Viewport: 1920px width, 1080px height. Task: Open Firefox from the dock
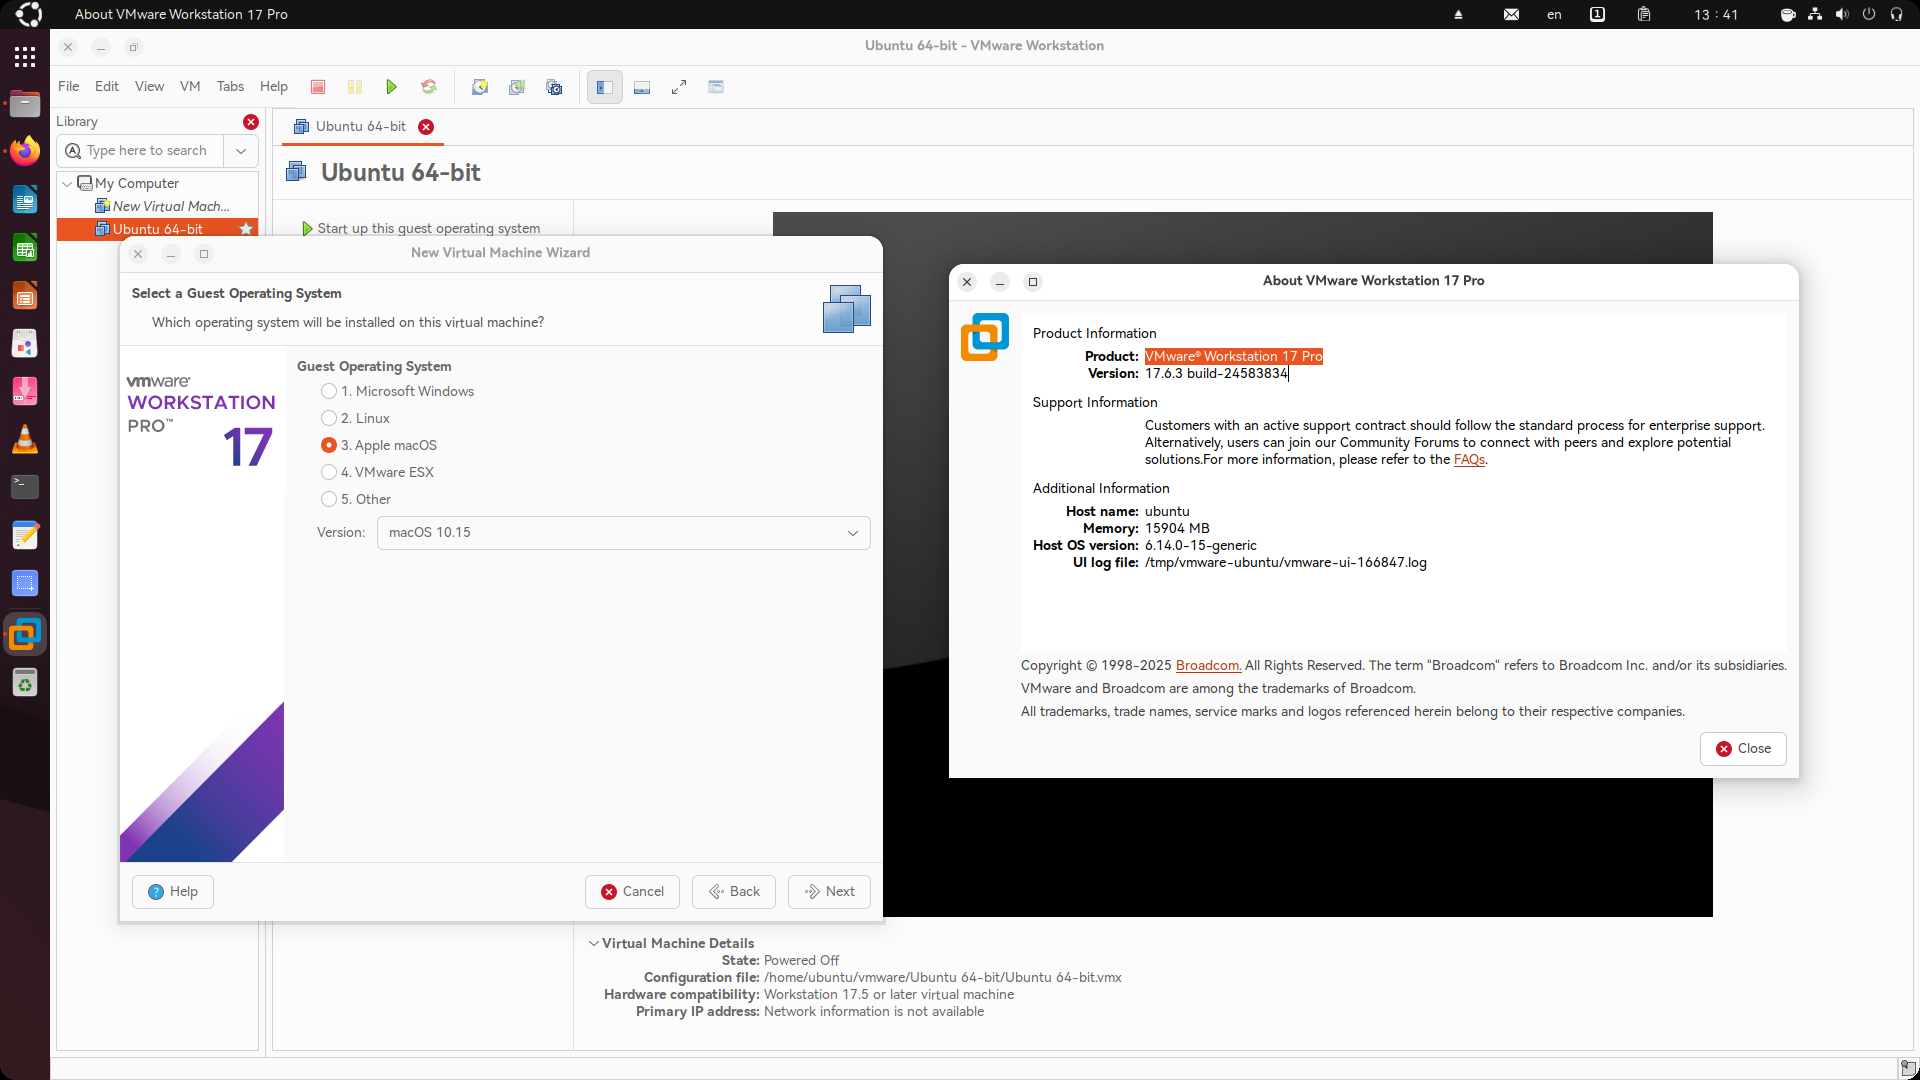tap(25, 151)
